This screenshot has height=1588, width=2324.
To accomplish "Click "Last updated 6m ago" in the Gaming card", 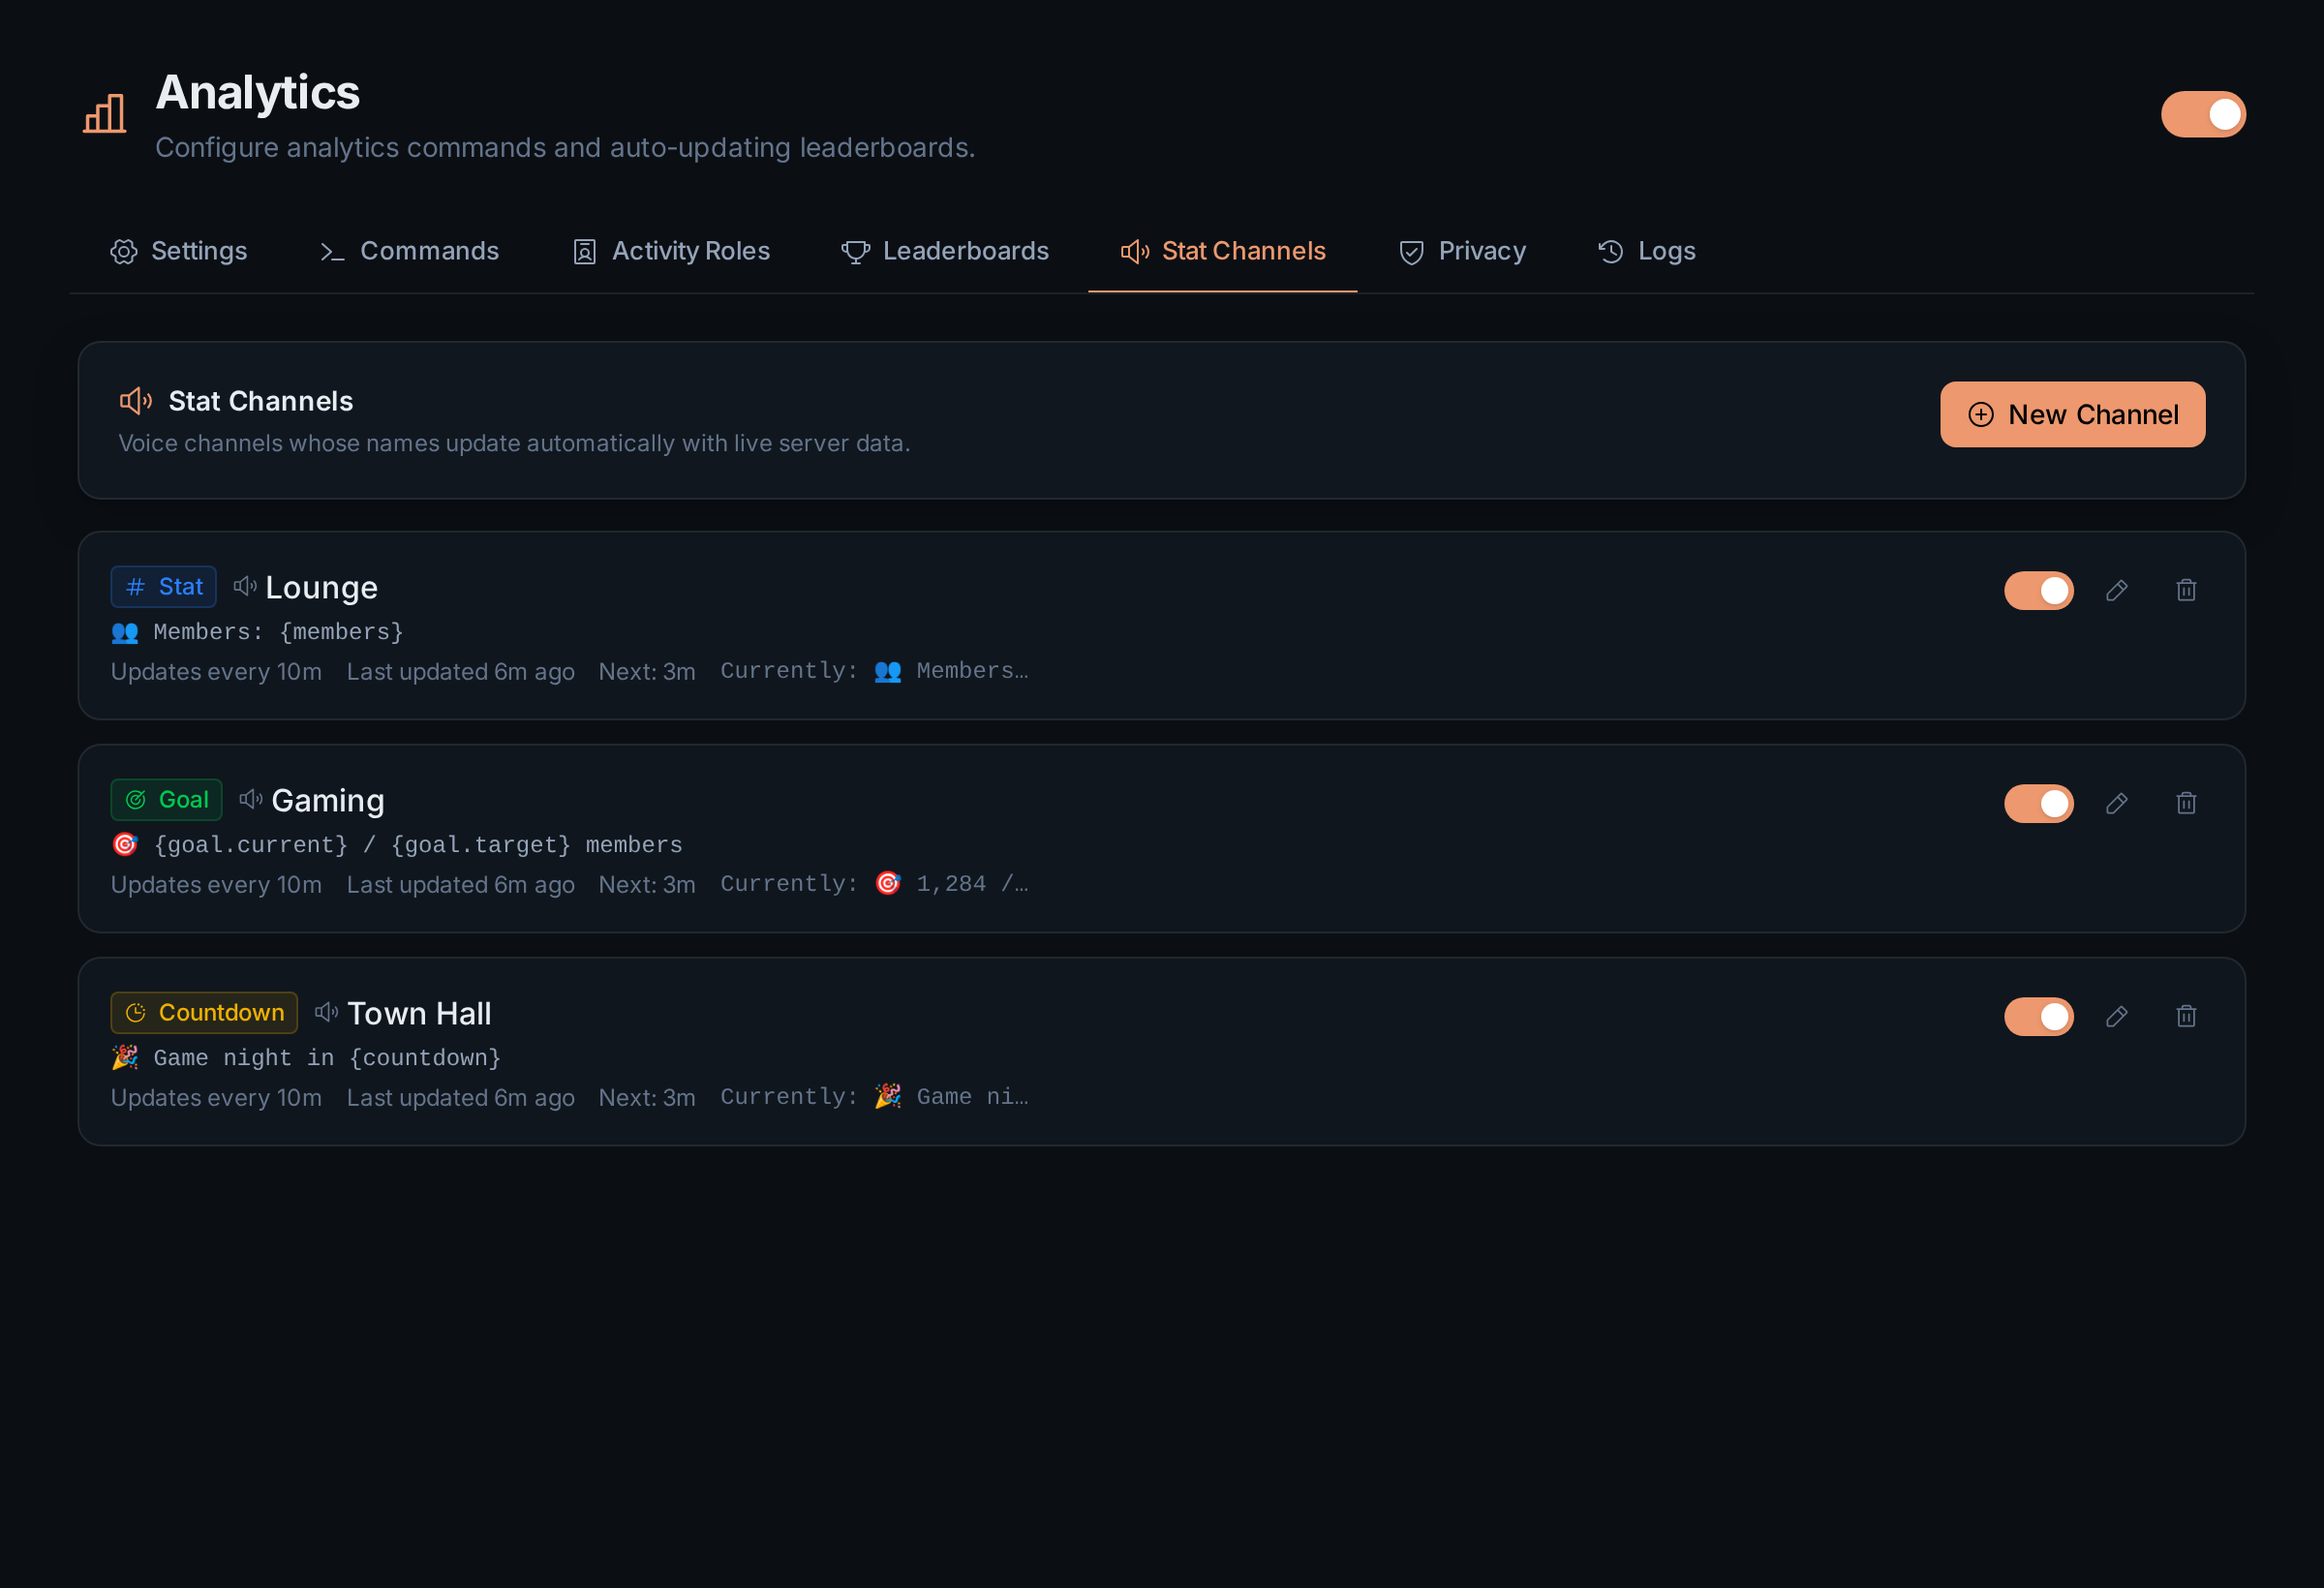I will point(461,885).
